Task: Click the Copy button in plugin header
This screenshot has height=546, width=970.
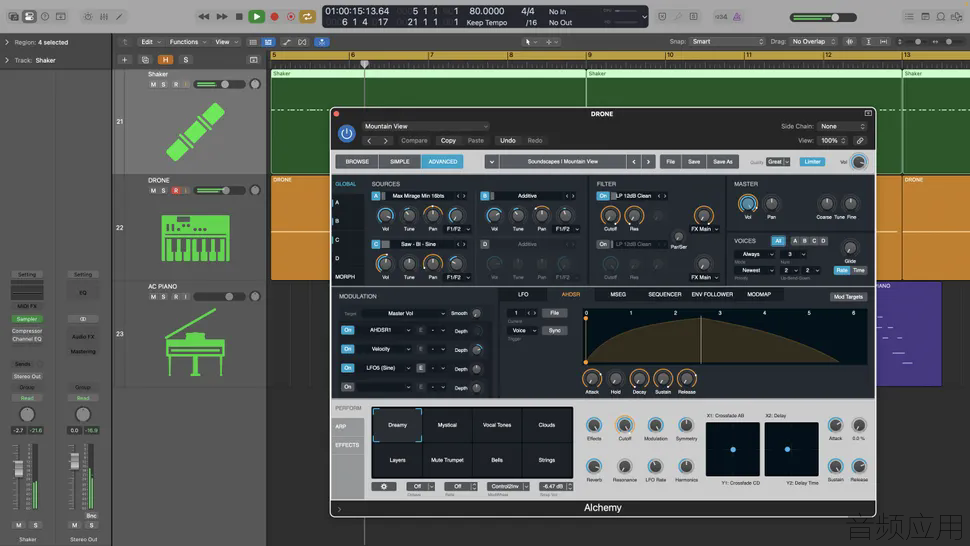Action: click(x=449, y=140)
